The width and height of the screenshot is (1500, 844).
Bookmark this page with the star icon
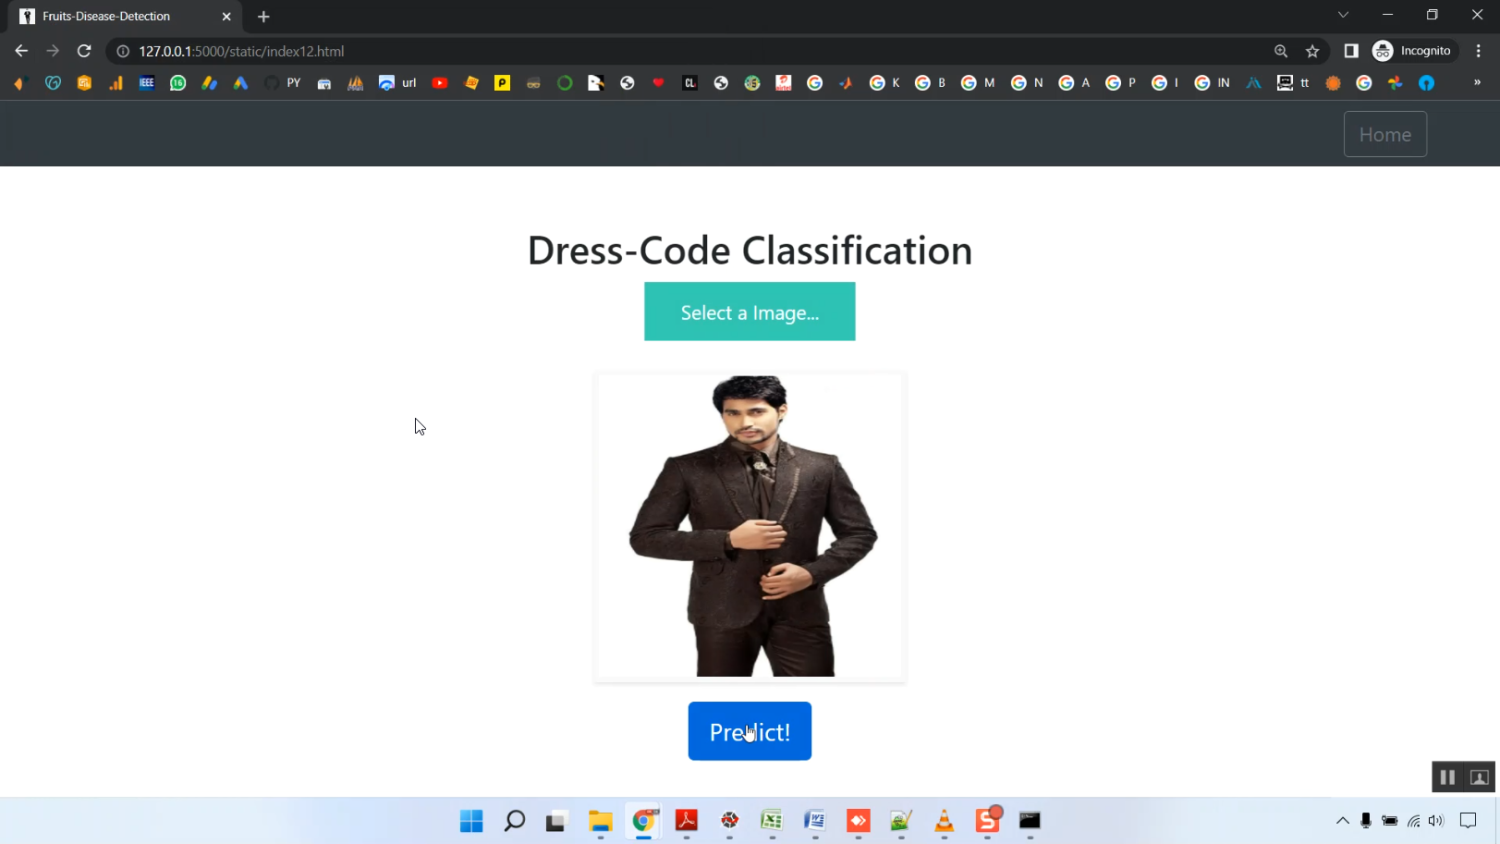coord(1312,51)
